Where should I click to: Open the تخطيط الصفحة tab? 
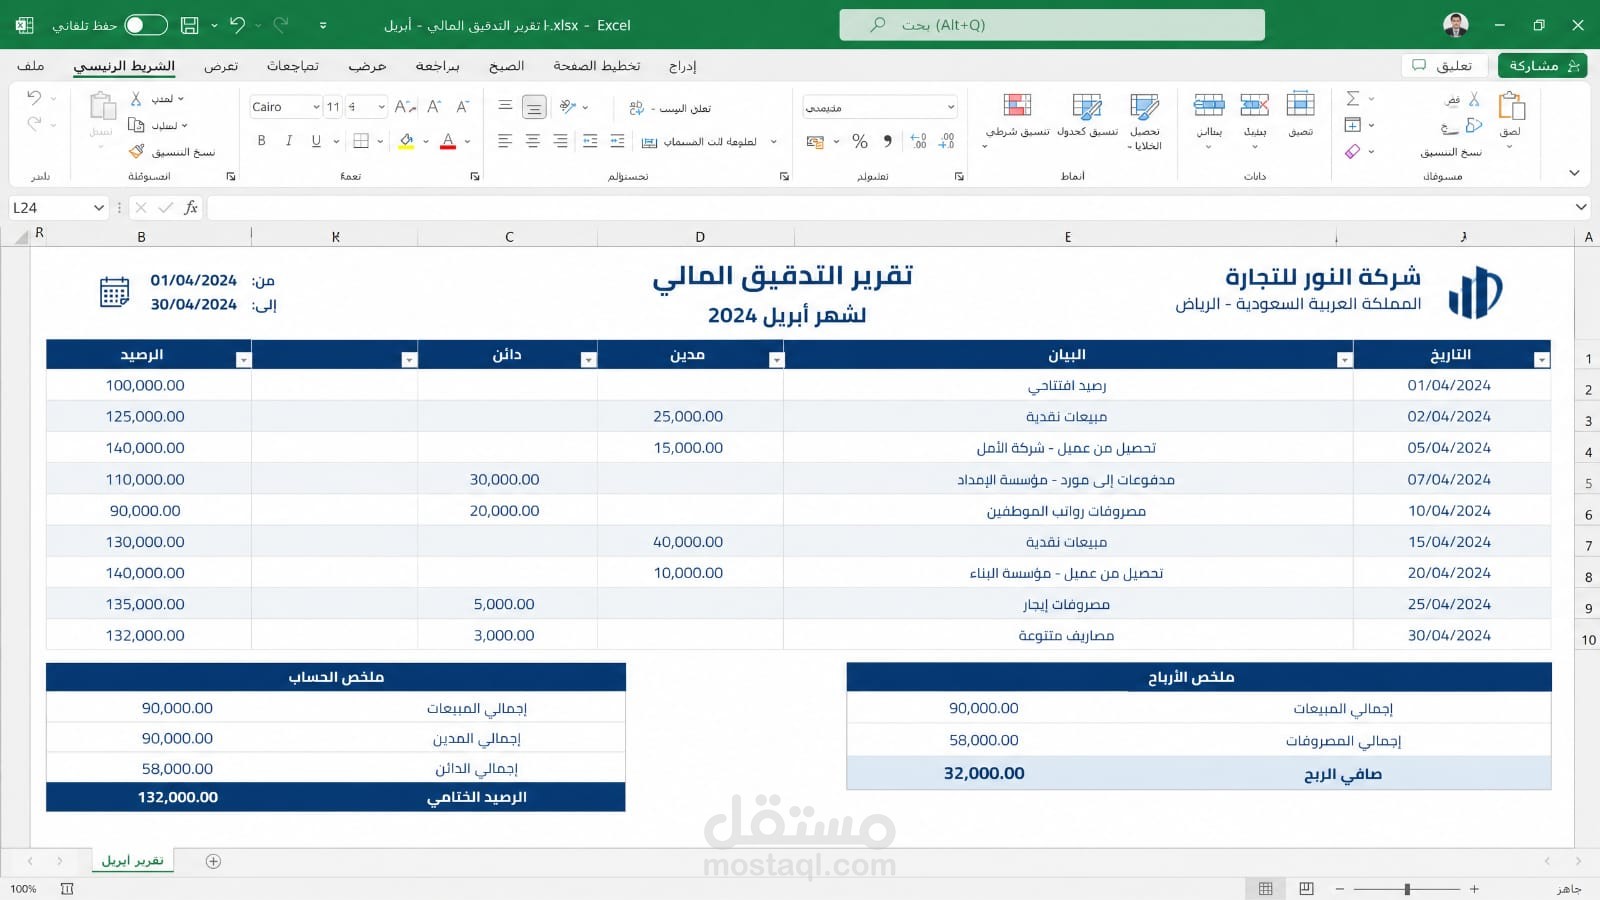pos(597,66)
